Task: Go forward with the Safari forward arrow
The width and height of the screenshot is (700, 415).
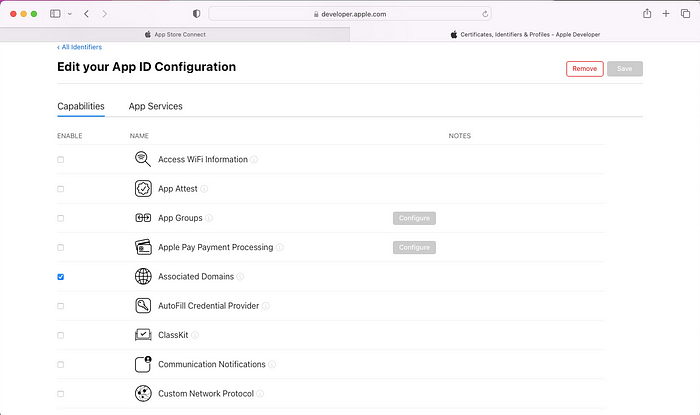Action: [104, 14]
